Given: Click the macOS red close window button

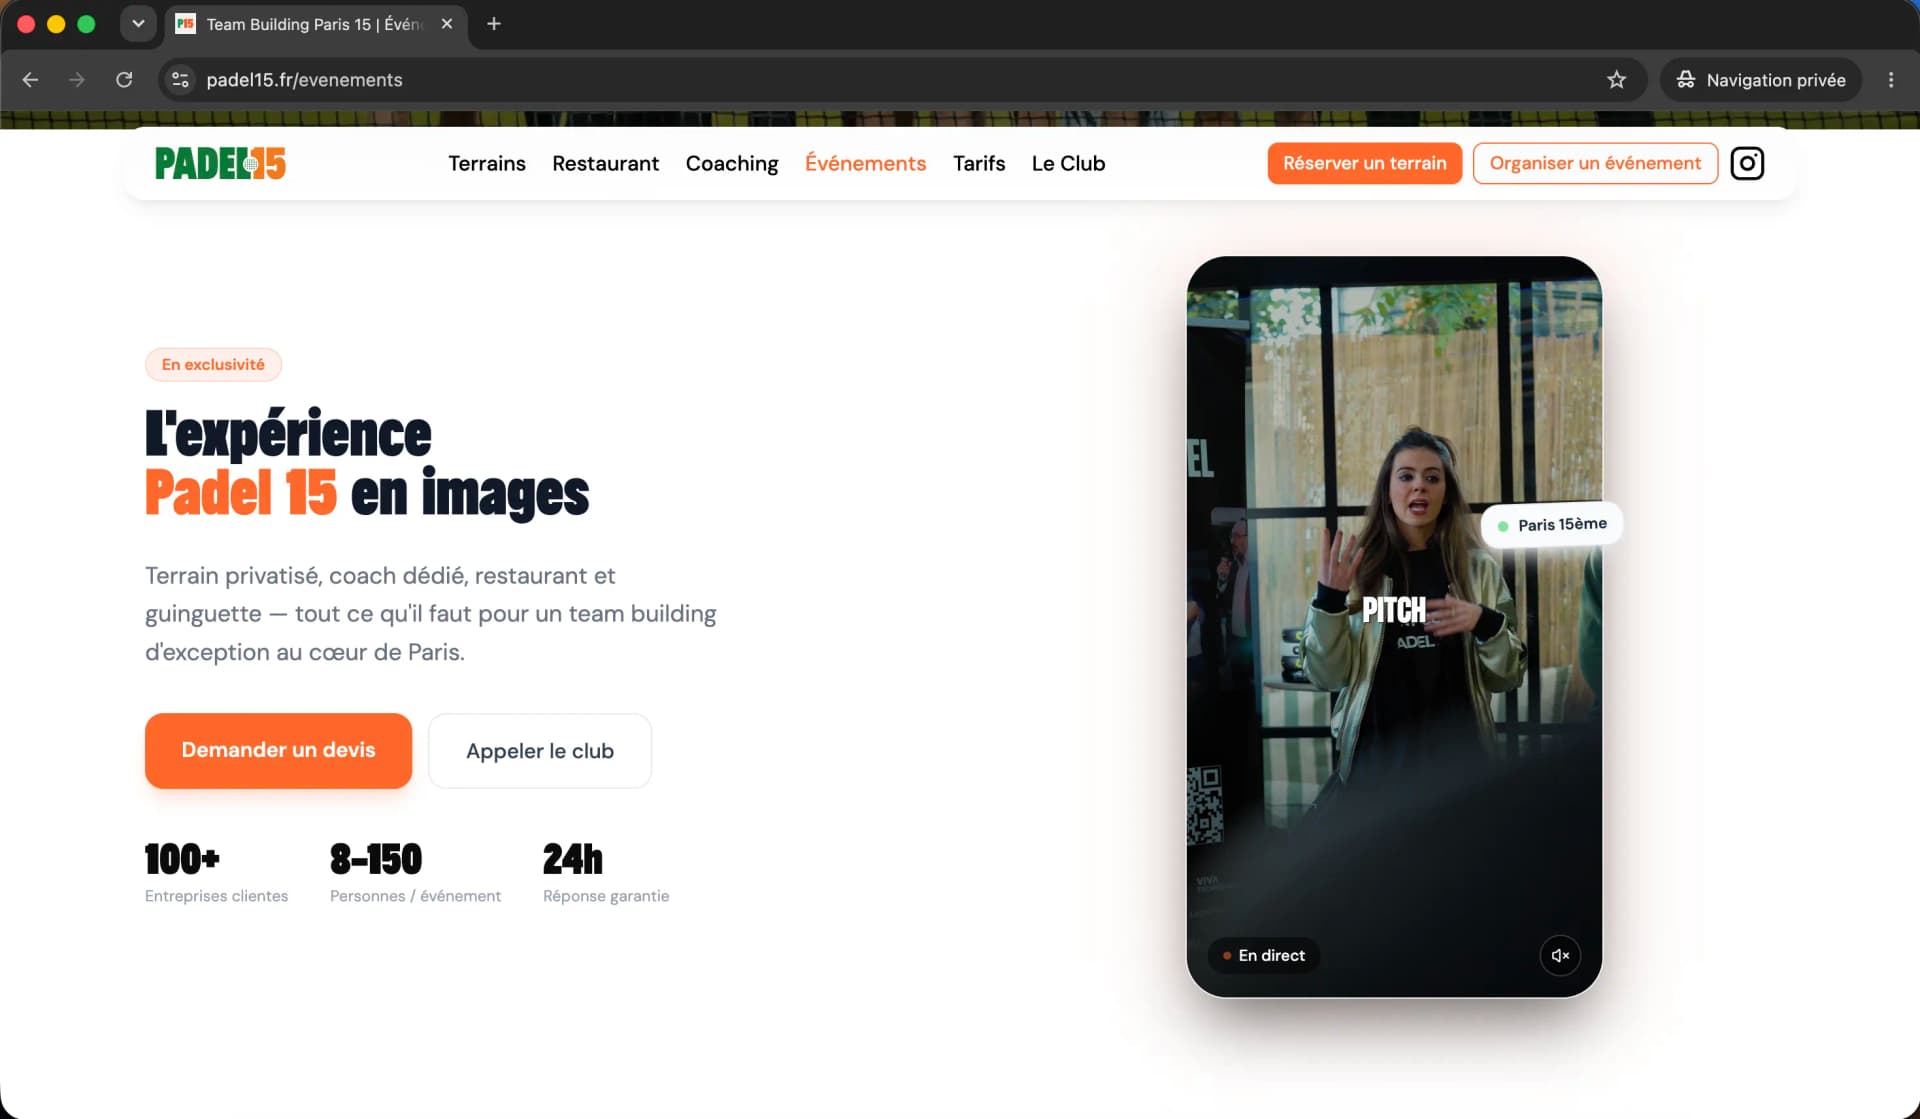Looking at the screenshot, I should 27,24.
